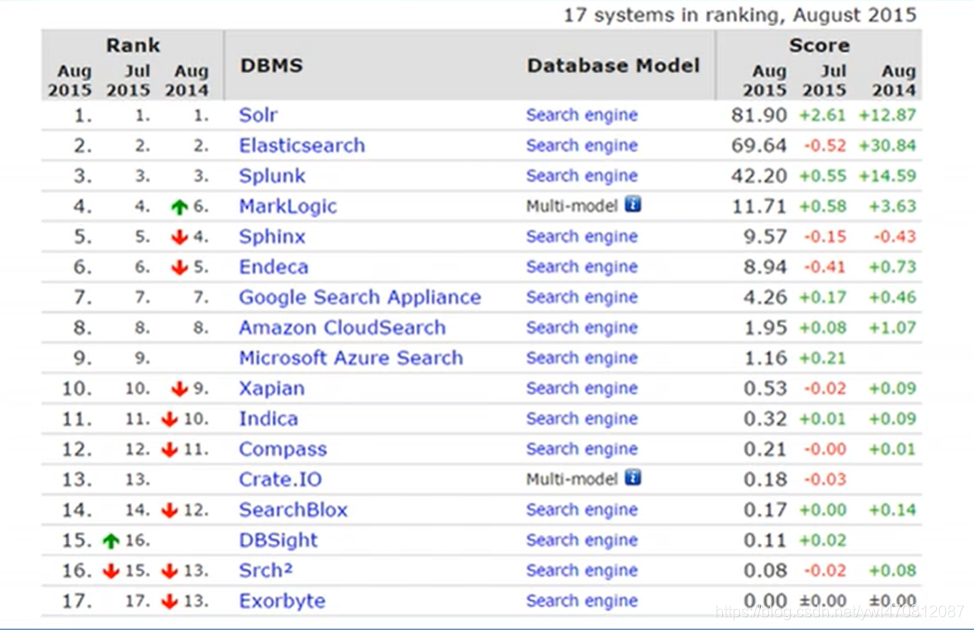974x630 pixels.
Task: Click Search engine link in Solr row
Action: (581, 115)
